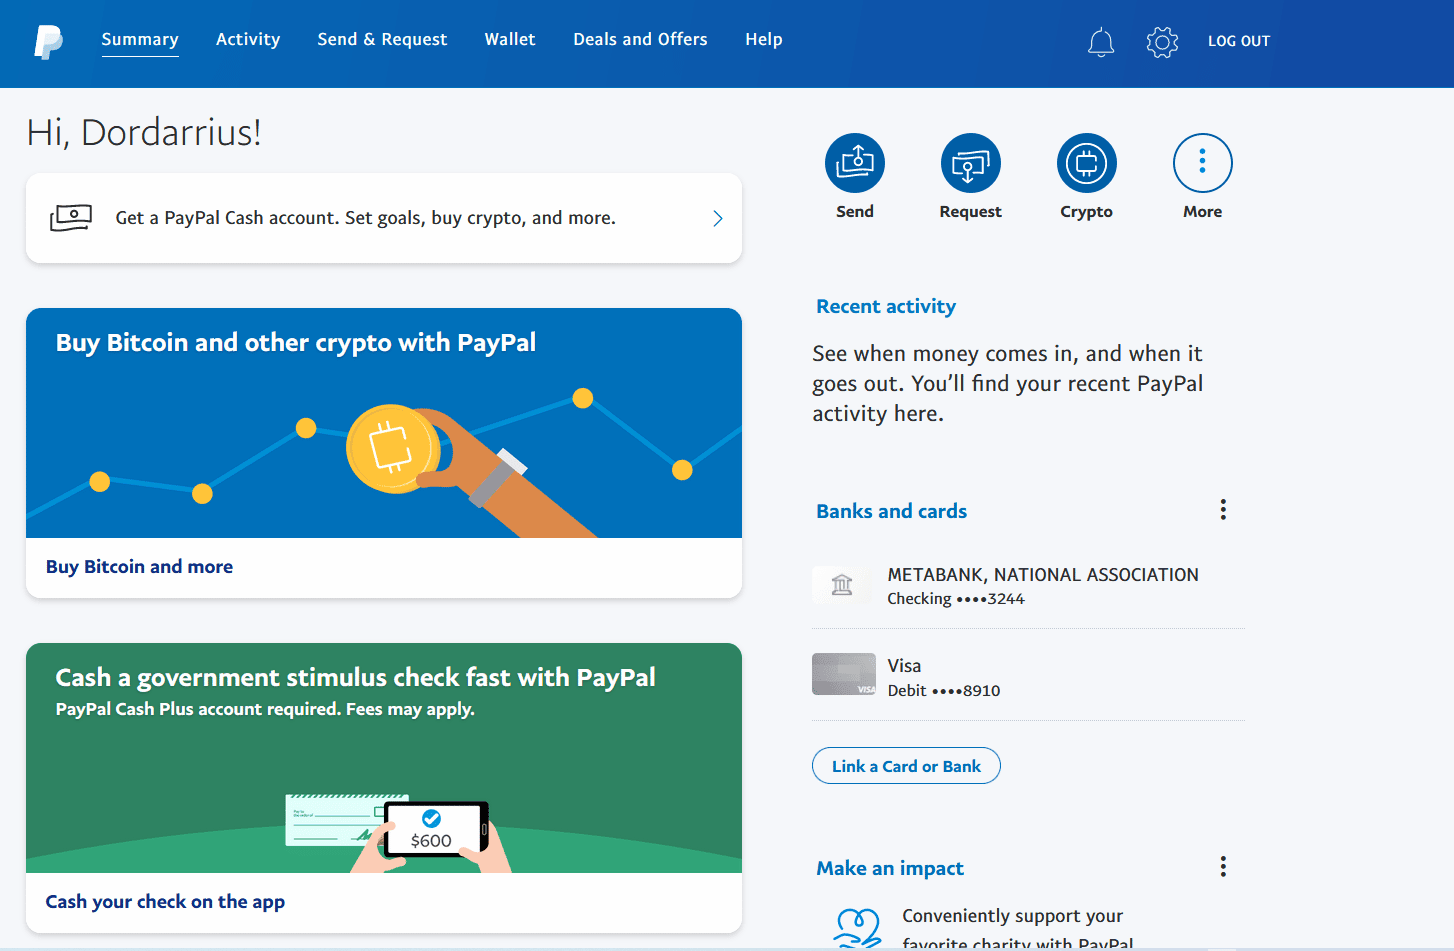This screenshot has height=951, width=1454.
Task: Expand the PayPal Cash account banner
Action: pyautogui.click(x=717, y=218)
